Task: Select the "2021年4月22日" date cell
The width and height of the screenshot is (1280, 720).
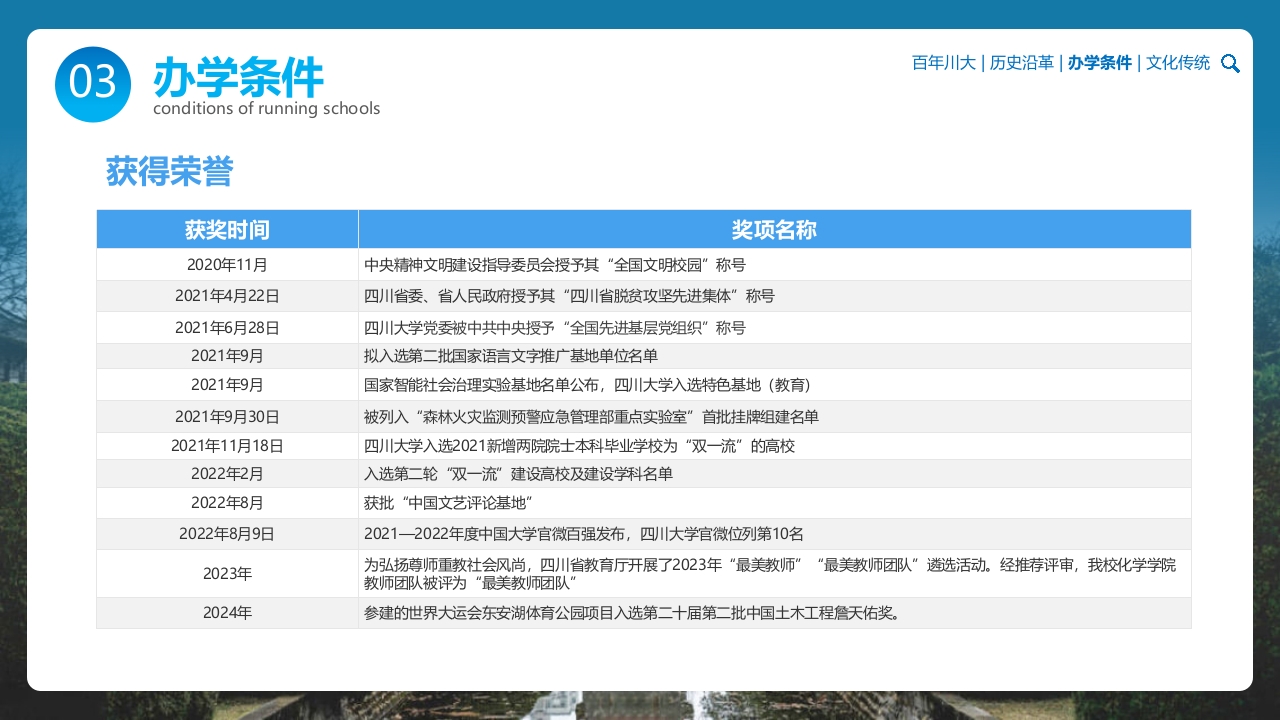Action: coord(227,296)
